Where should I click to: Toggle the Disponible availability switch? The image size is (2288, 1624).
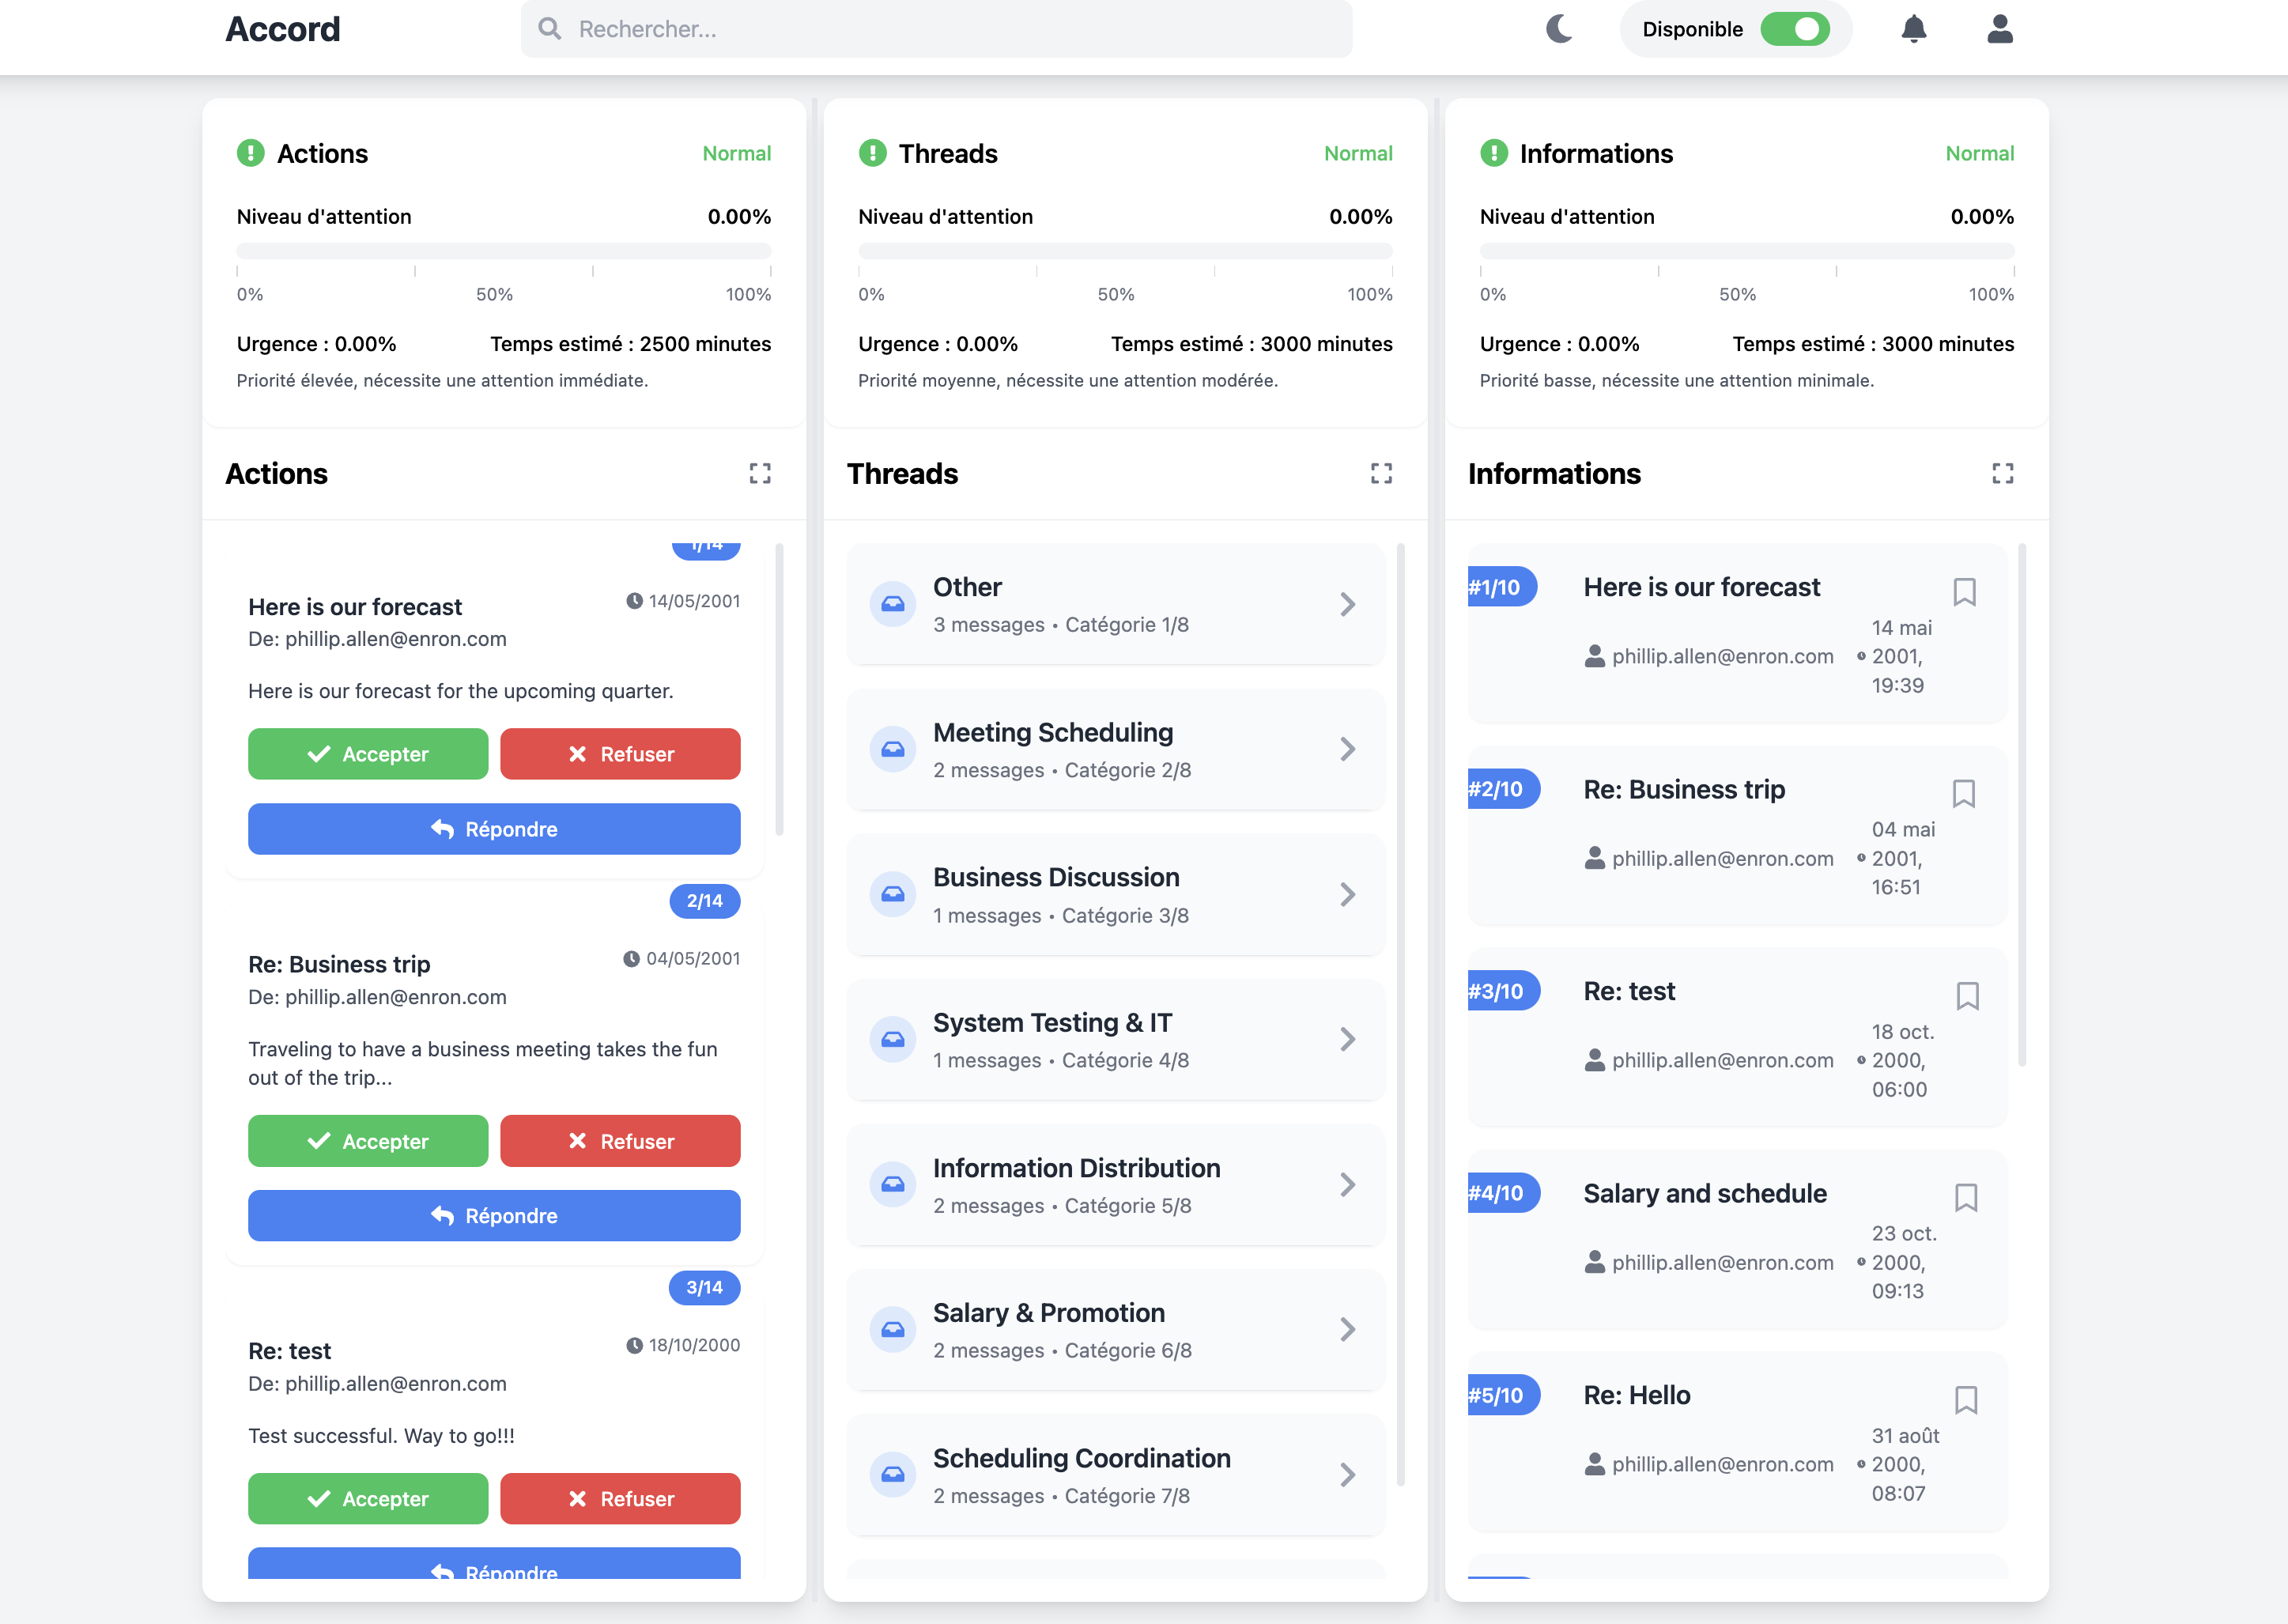(x=1794, y=29)
